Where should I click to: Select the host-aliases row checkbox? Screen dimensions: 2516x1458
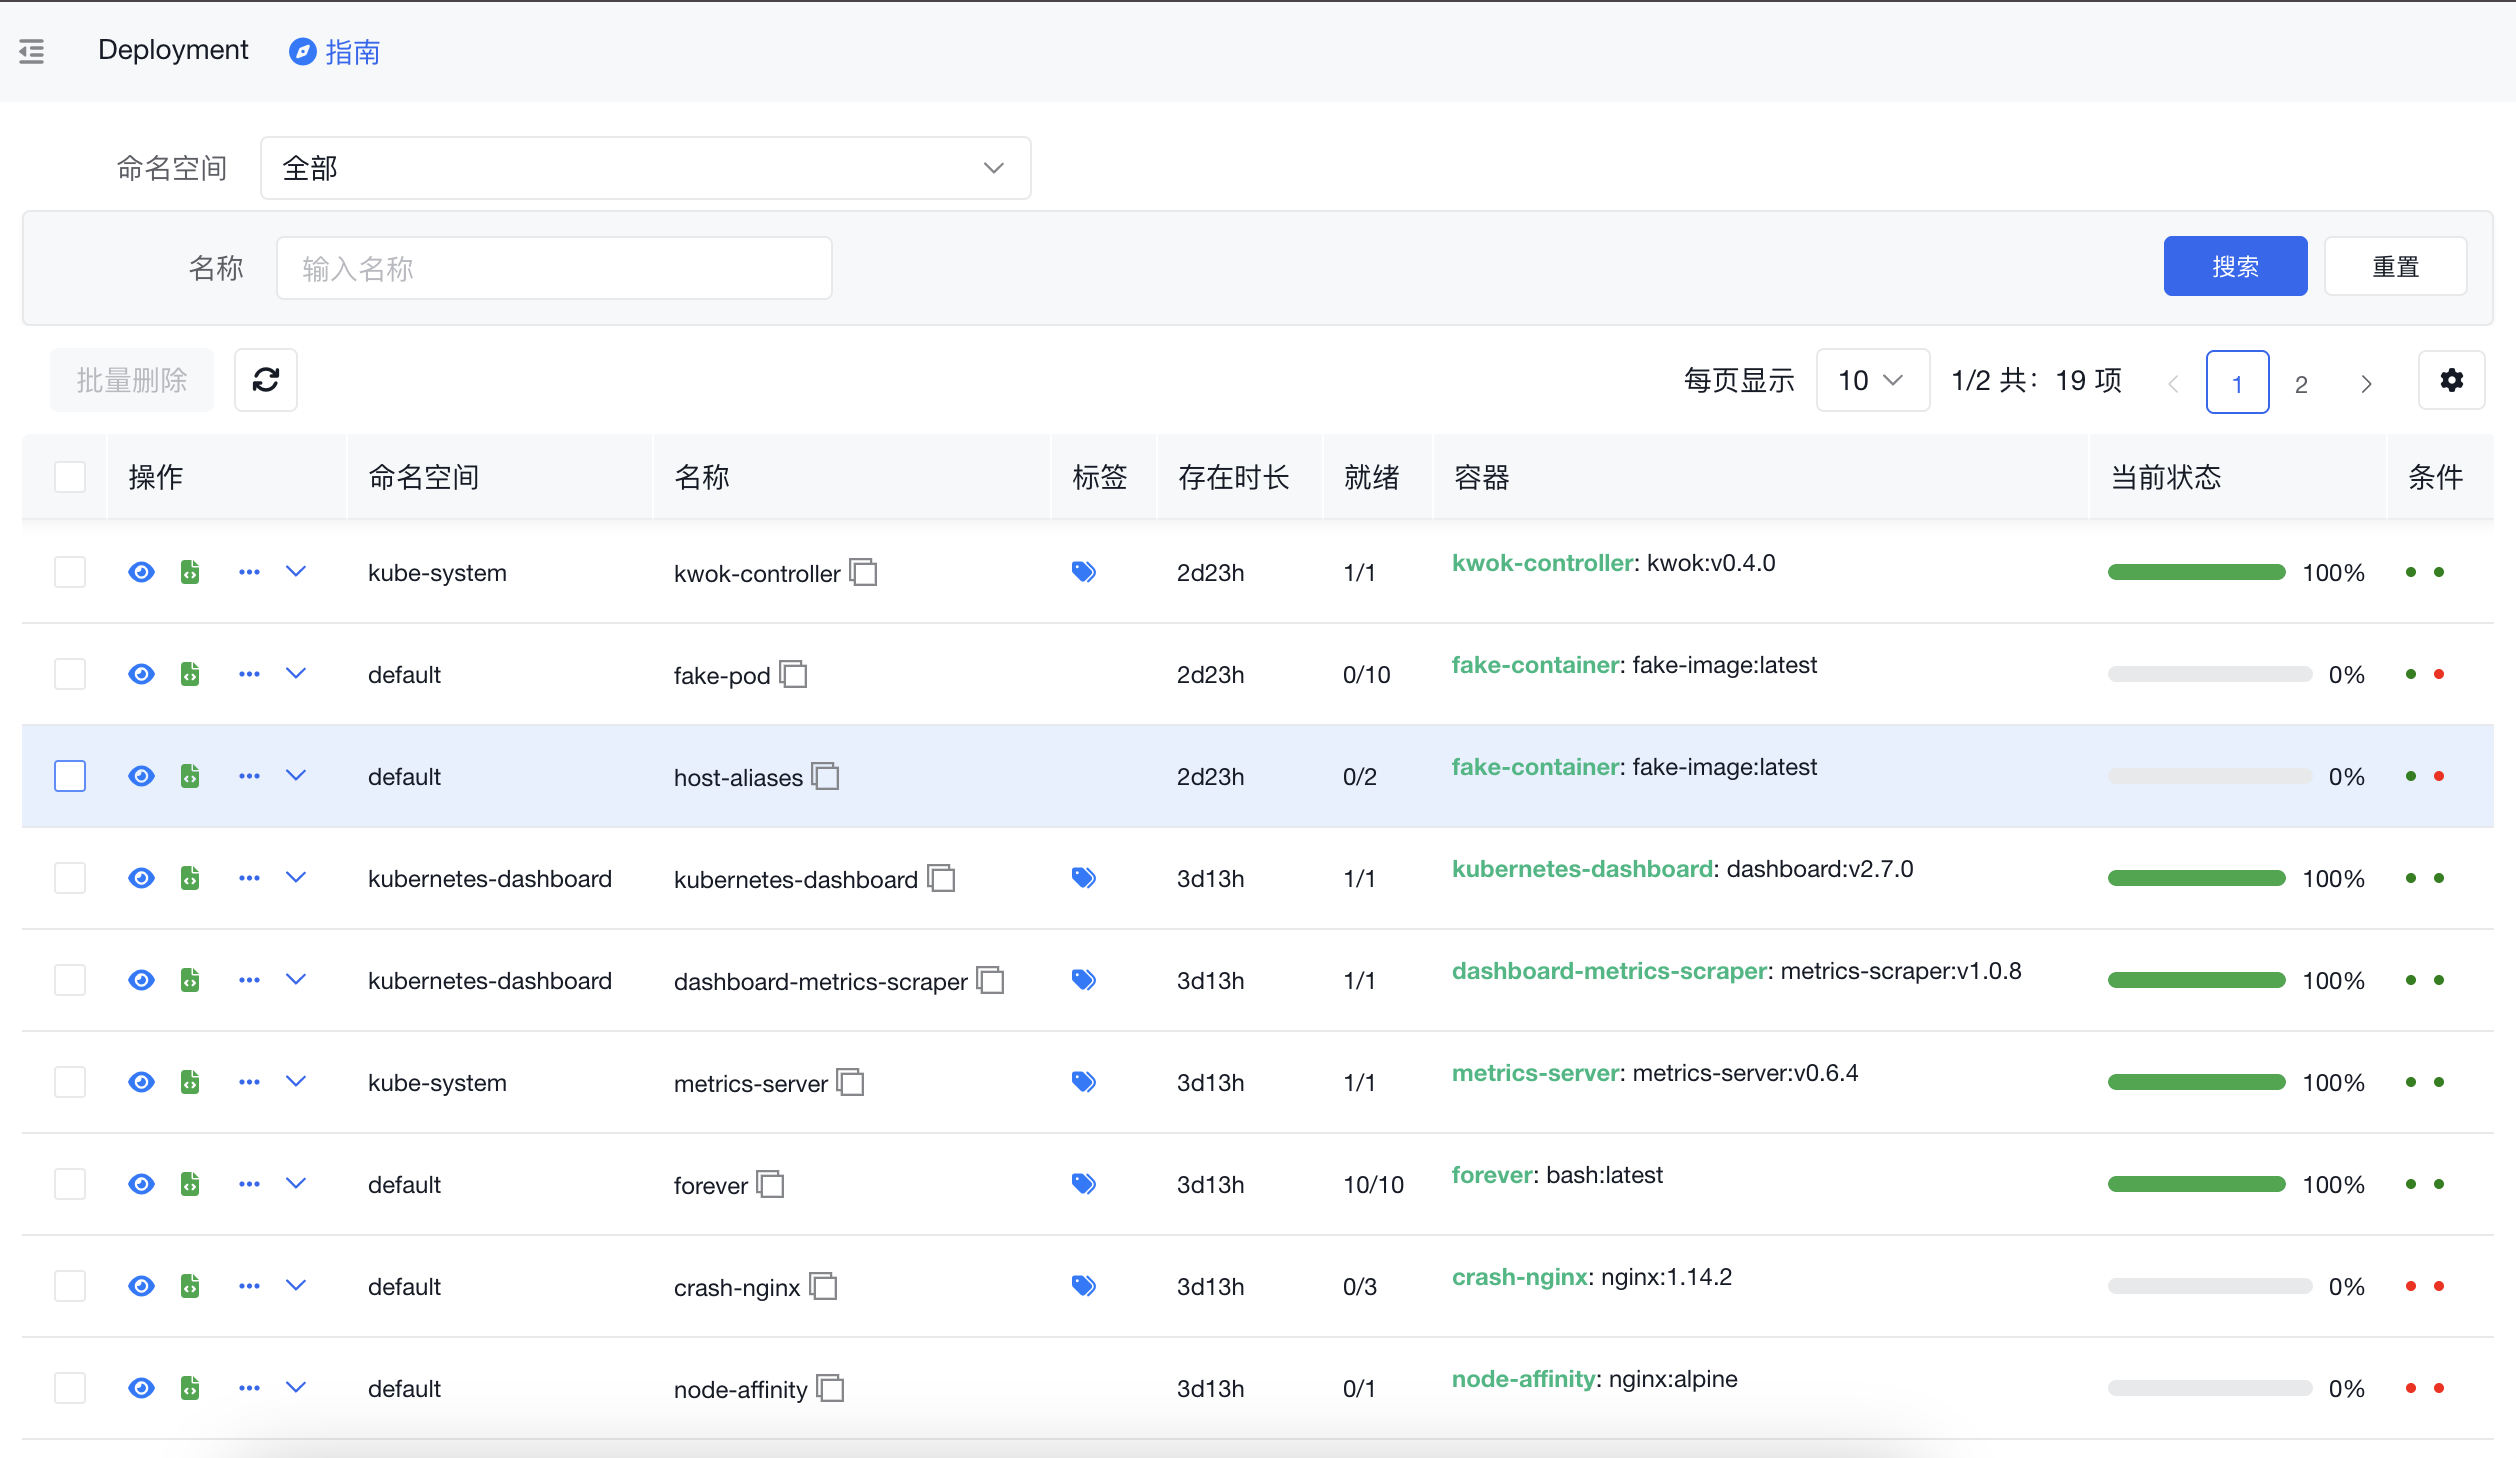(70, 776)
